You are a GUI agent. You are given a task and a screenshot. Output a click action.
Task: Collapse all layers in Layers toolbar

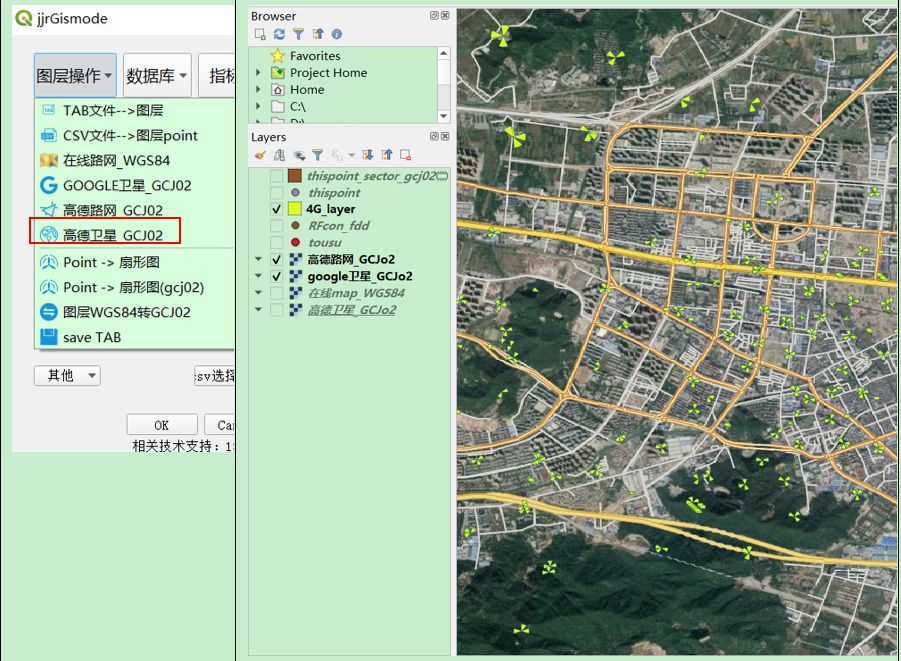(387, 155)
